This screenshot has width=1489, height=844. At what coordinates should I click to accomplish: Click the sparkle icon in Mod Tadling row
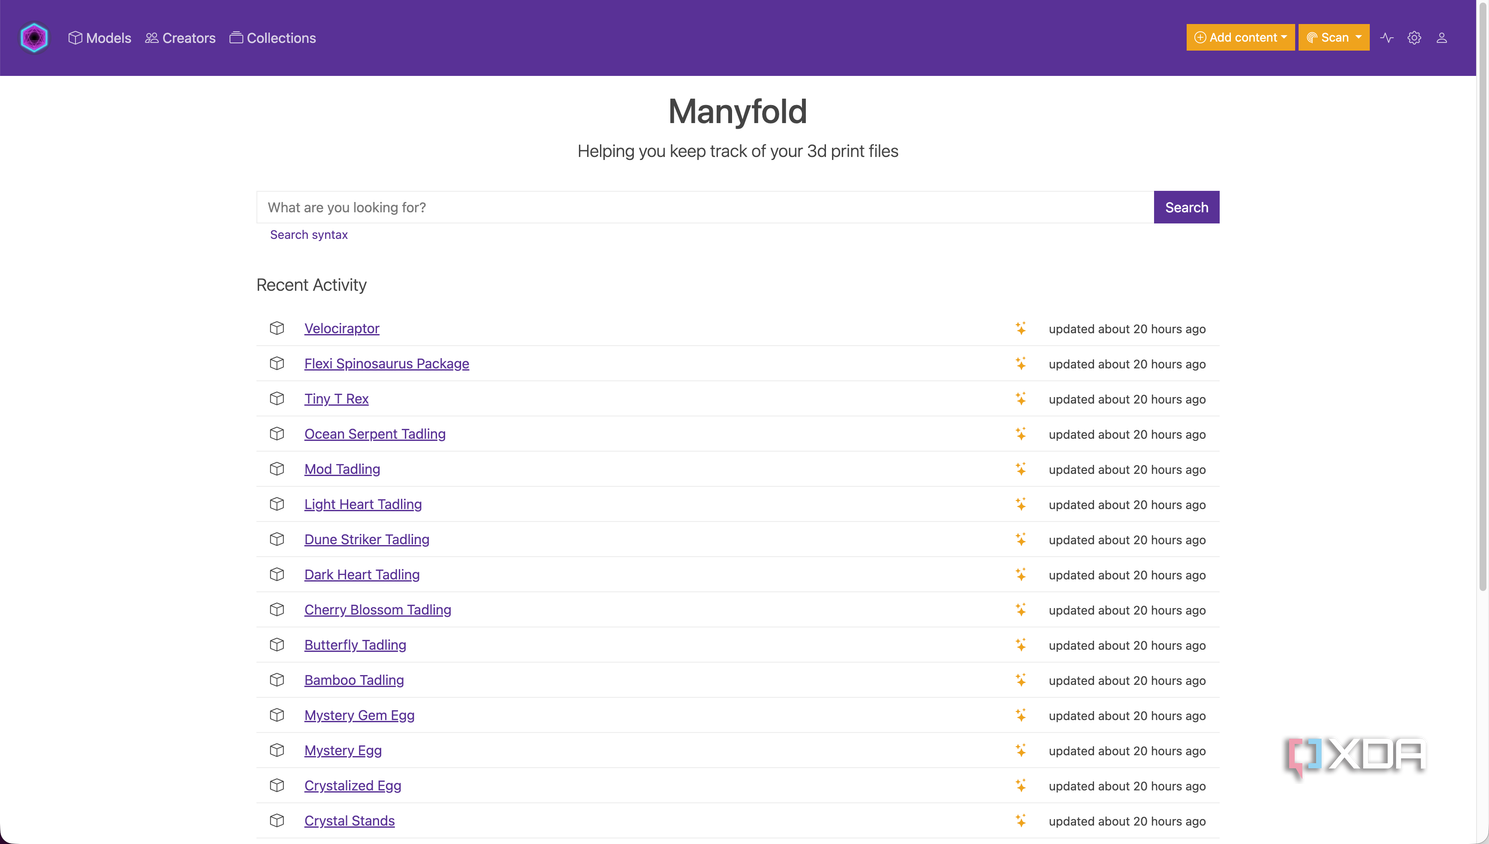tap(1021, 469)
